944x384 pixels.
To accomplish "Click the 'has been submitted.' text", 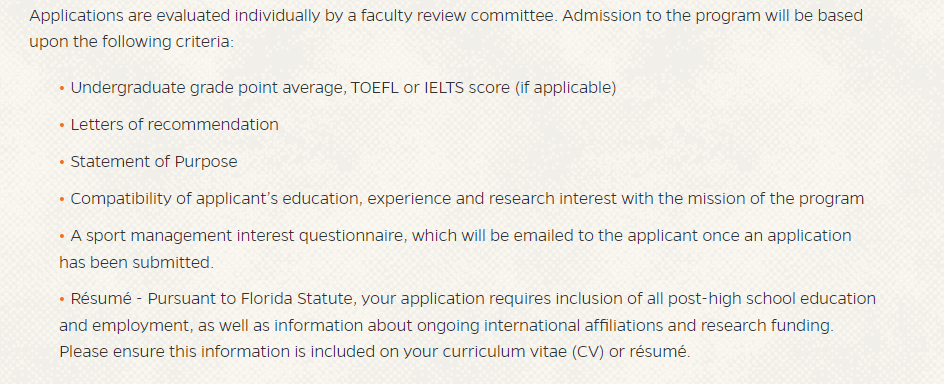I will point(137,262).
